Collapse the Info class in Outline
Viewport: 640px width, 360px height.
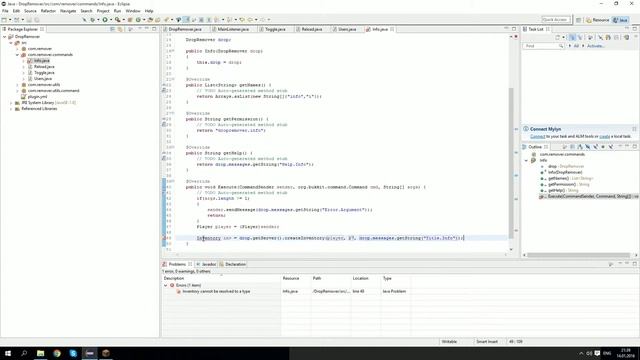point(526,160)
